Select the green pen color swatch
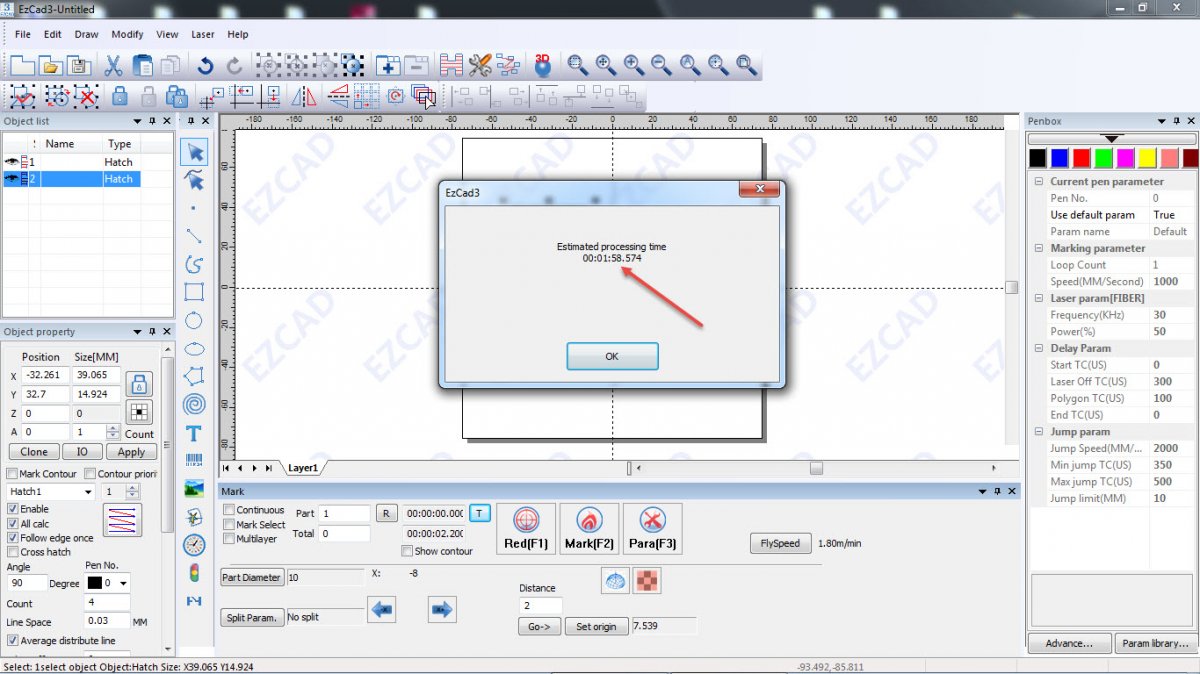Screen dimensions: 1200x674 click(1103, 158)
